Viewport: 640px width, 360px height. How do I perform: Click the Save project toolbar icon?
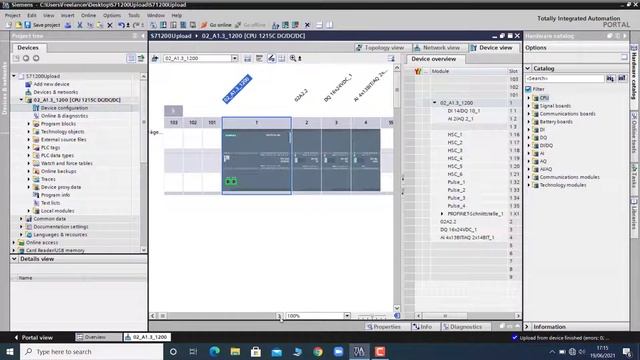pos(28,25)
